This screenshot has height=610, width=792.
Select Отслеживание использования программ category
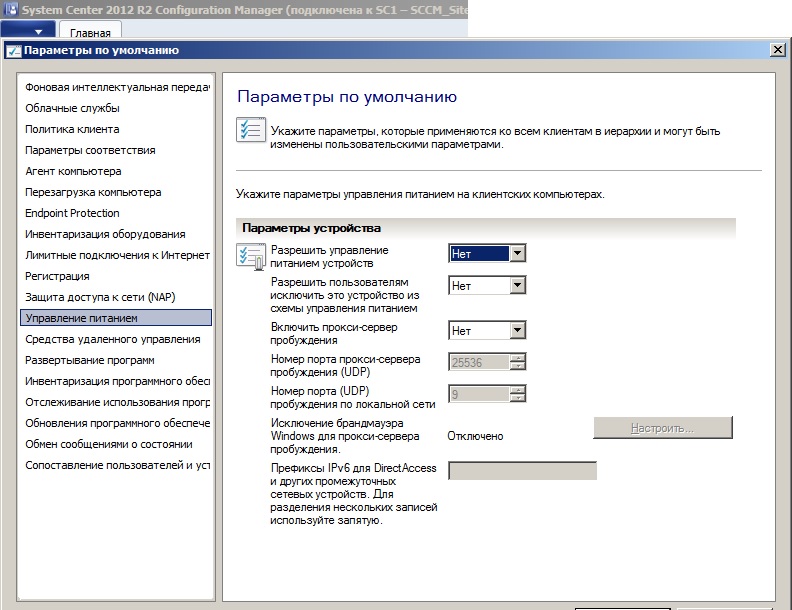click(117, 402)
